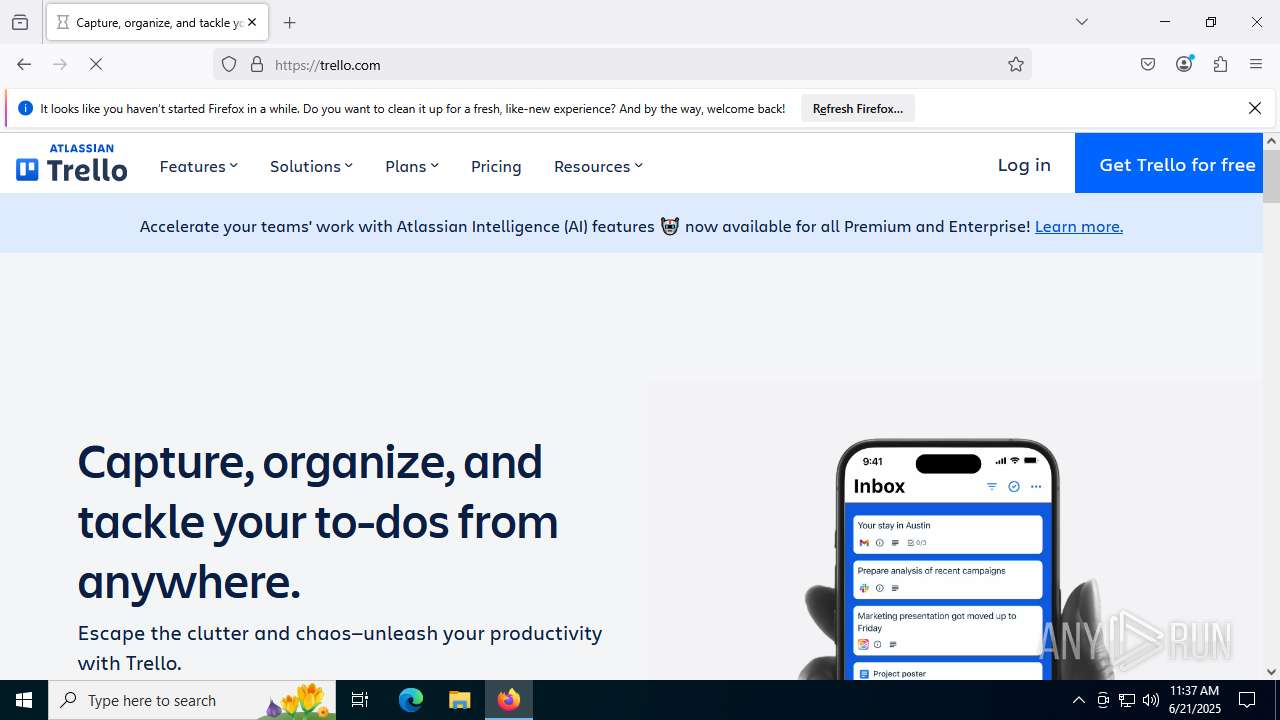Expand the Features menu
The height and width of the screenshot is (720, 1280).
pos(198,166)
